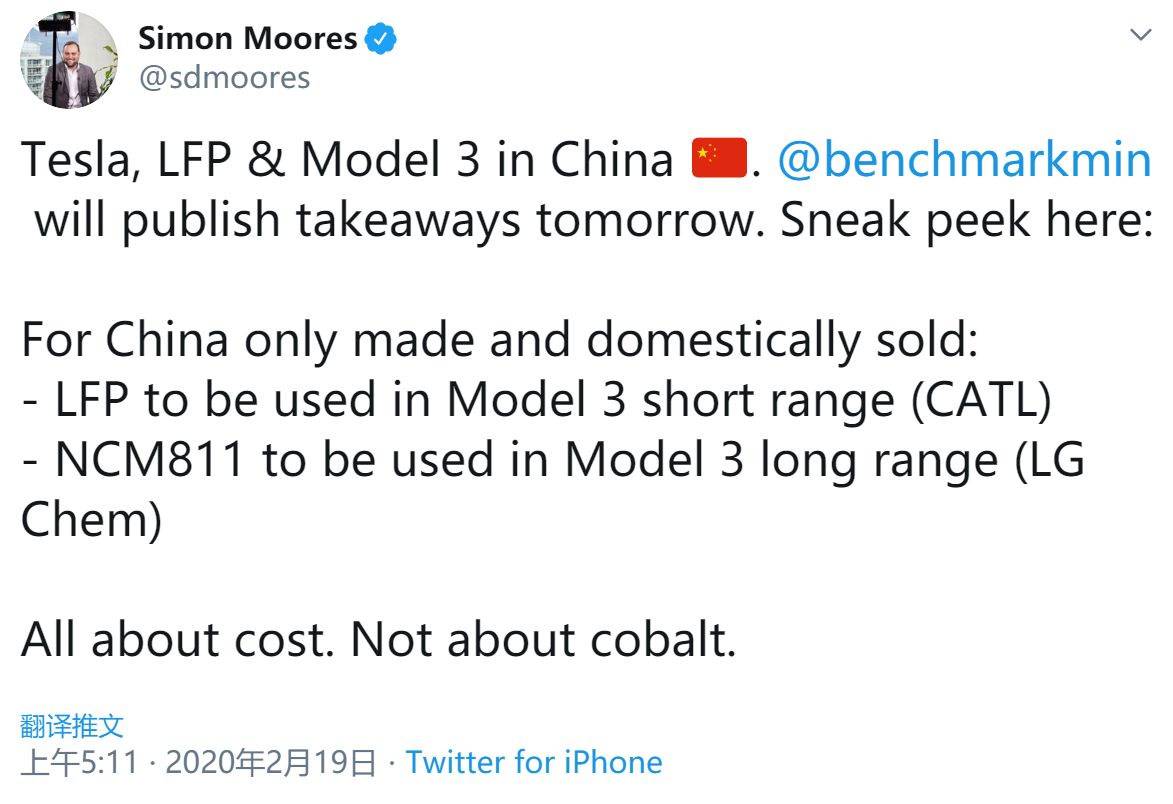This screenshot has height=804, width=1173.
Task: Open the @benchmarkmin mention link
Action: [963, 160]
